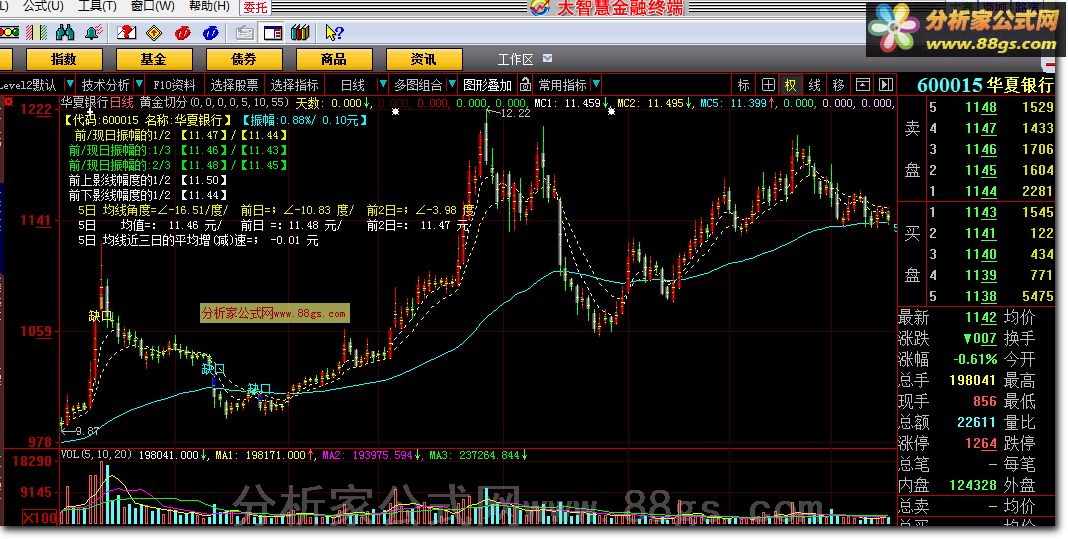Screen dimensions: 1068x539
Task: Click the blue circular info icon
Action: 210,32
